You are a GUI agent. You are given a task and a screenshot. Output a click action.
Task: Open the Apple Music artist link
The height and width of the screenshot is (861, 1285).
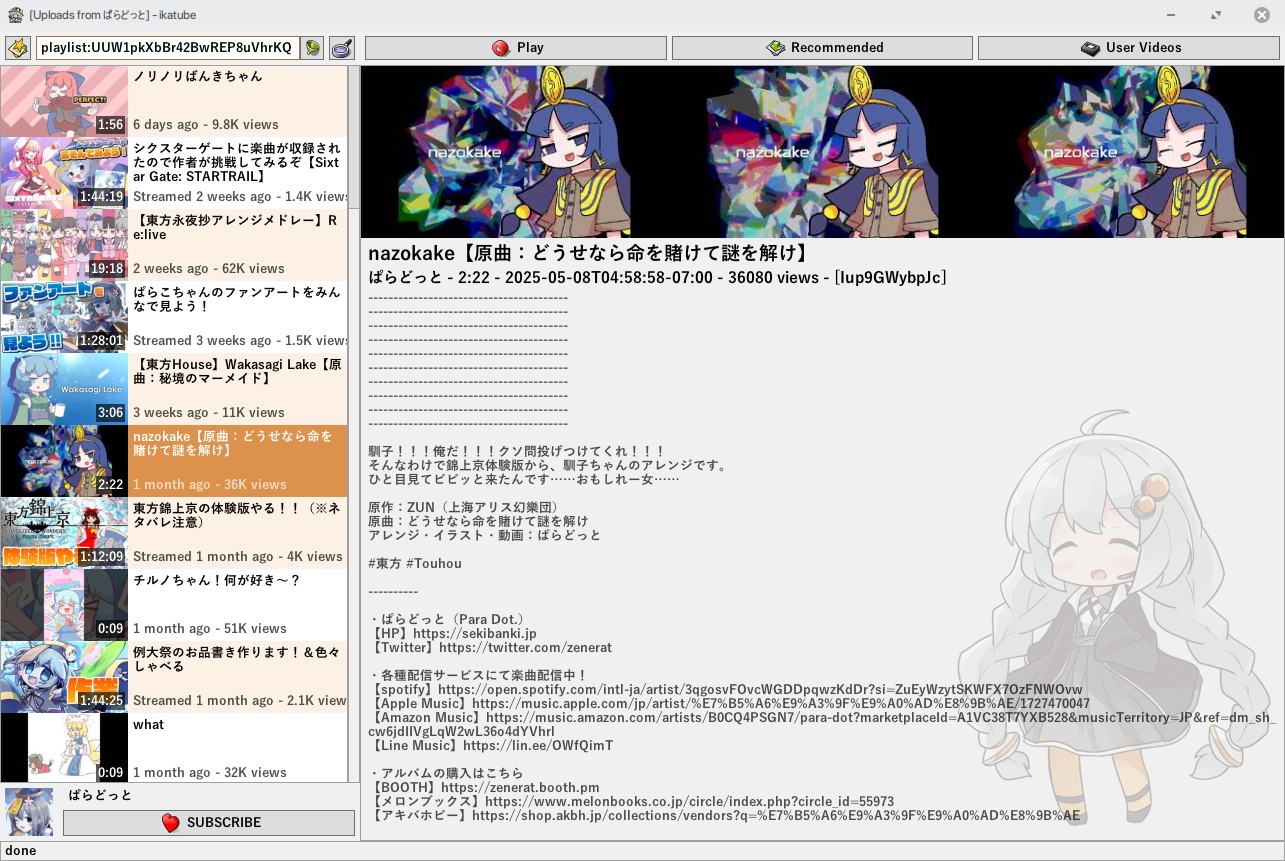[781, 704]
